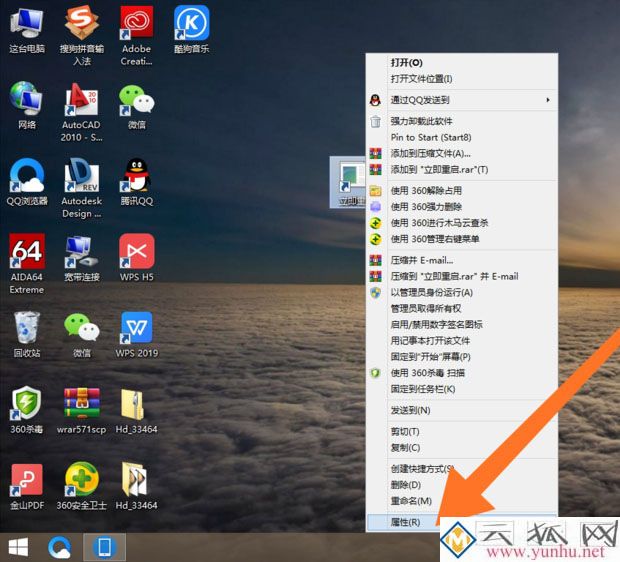The width and height of the screenshot is (620, 562).
Task: Choose 创建快捷方式(S) entry
Action: [462, 469]
